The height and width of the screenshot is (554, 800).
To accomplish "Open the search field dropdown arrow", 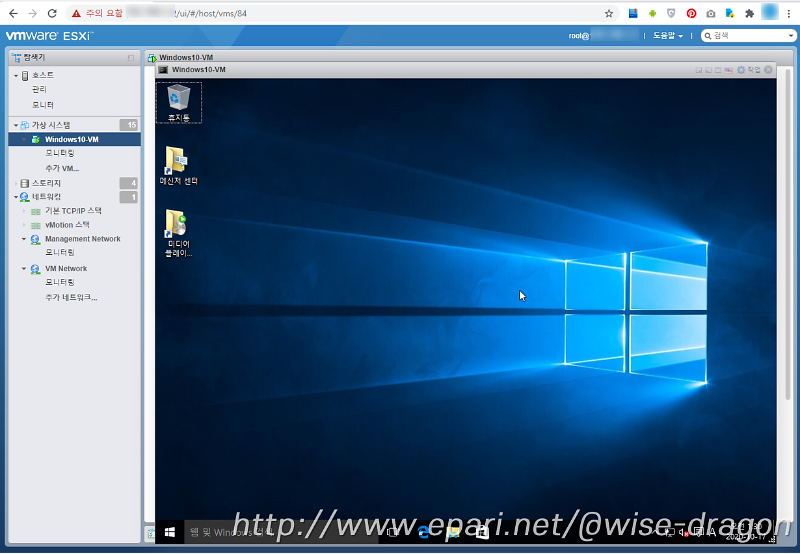I will coord(791,36).
